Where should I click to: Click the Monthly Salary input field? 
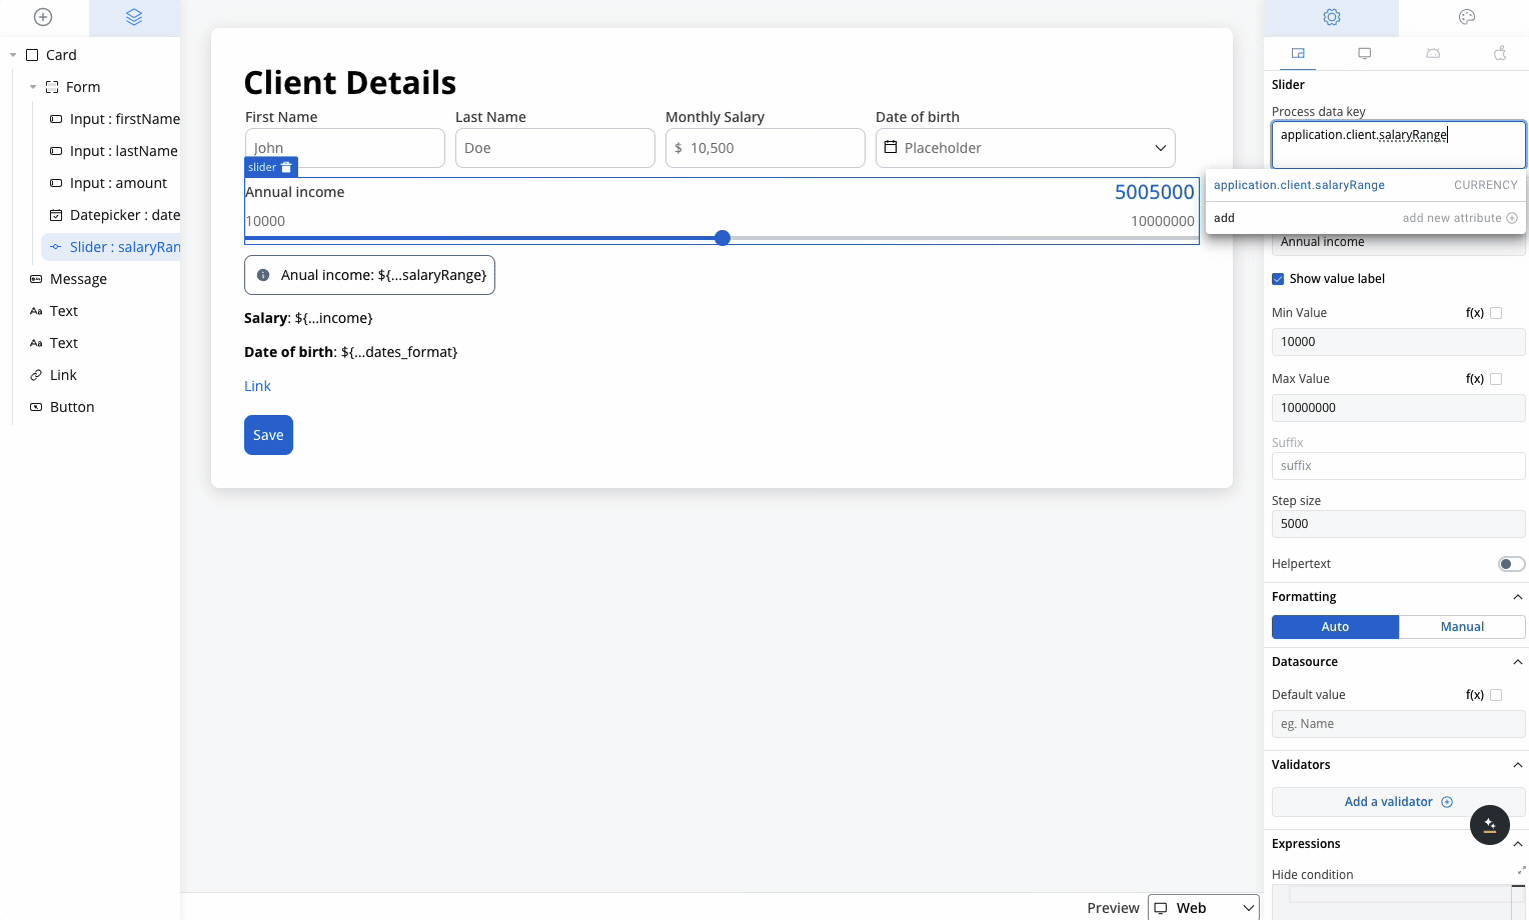[765, 148]
